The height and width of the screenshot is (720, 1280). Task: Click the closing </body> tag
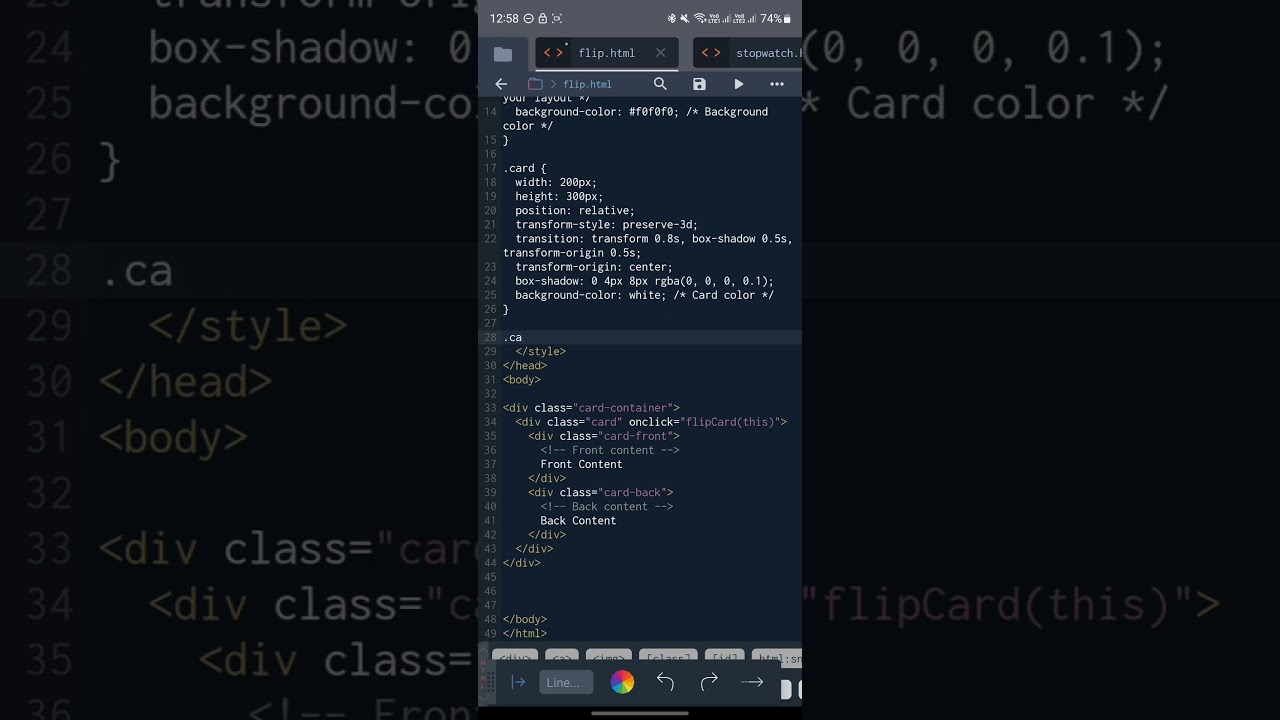click(525, 619)
